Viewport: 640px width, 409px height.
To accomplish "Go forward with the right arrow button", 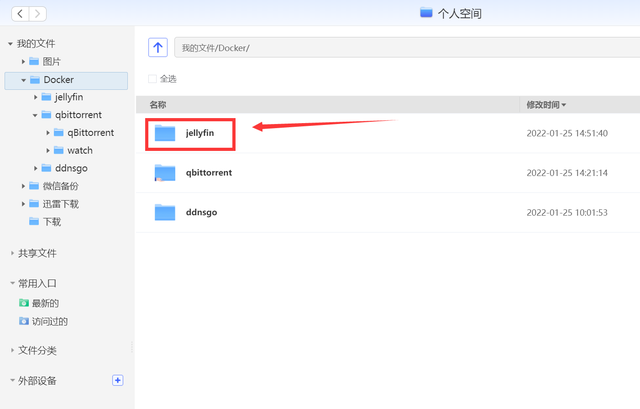I will coord(38,14).
